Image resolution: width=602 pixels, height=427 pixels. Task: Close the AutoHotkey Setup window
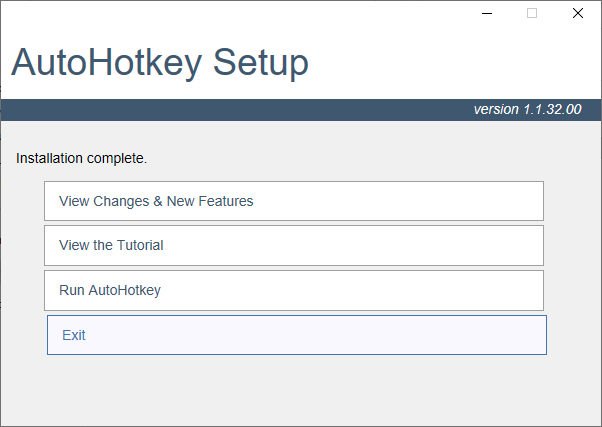coord(577,13)
